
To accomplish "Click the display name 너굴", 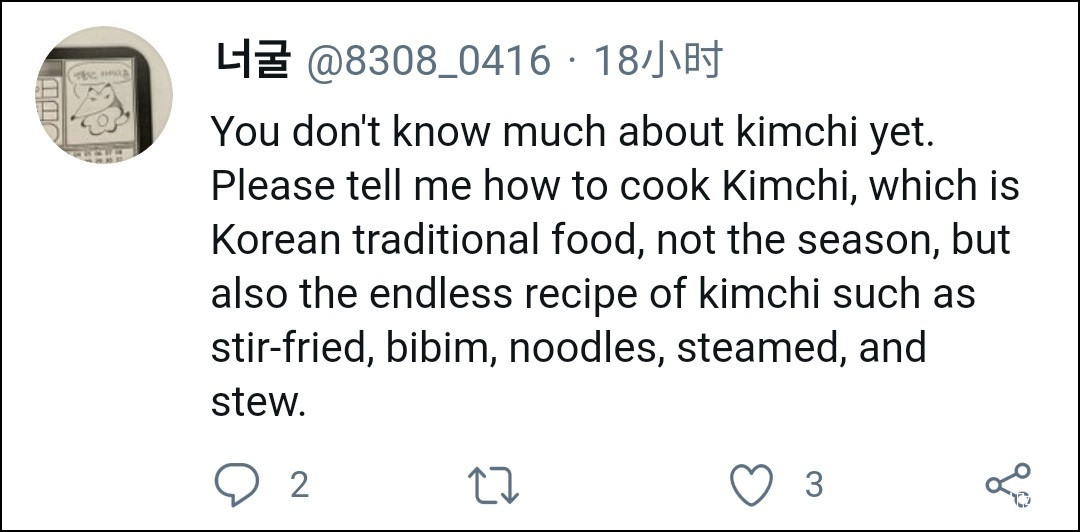I will pyautogui.click(x=252, y=62).
